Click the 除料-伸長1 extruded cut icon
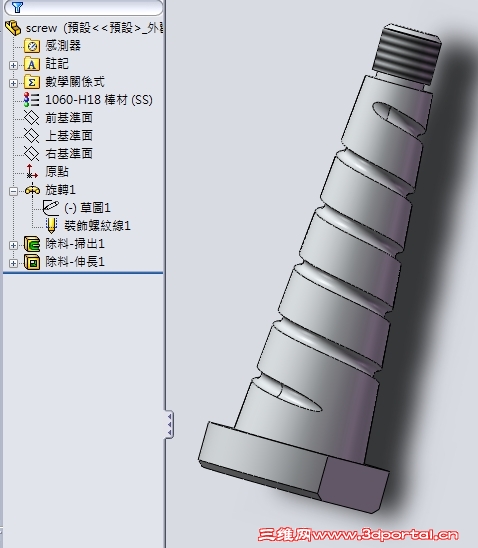The height and width of the screenshot is (548, 478). pos(32,262)
